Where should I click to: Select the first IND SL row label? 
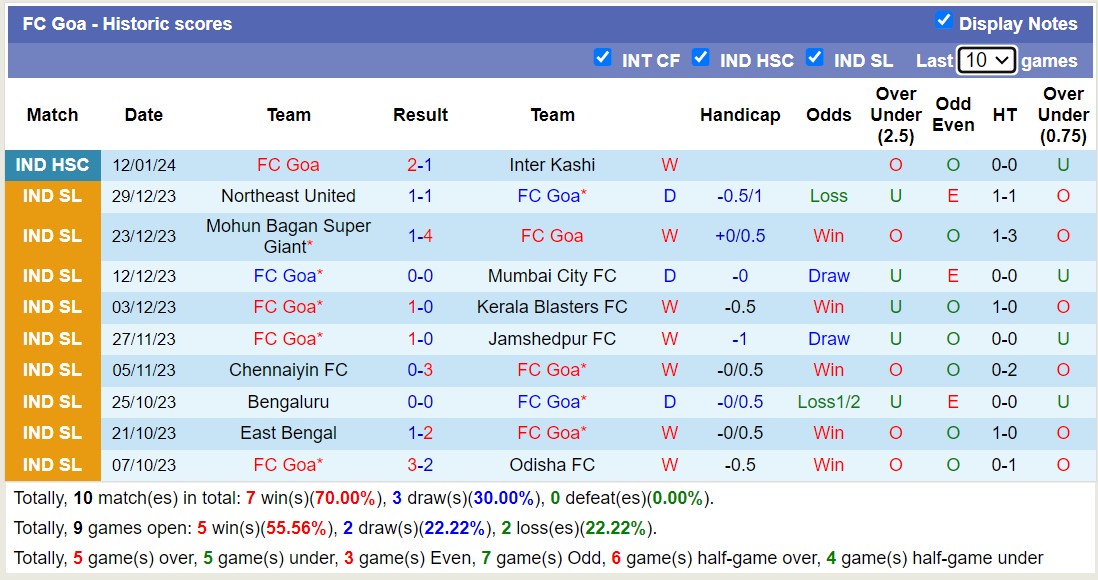point(51,196)
